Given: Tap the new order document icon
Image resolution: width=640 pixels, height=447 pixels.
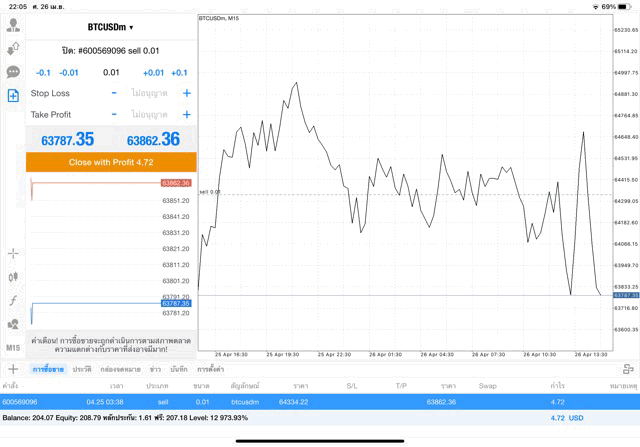Looking at the screenshot, I should [x=13, y=96].
